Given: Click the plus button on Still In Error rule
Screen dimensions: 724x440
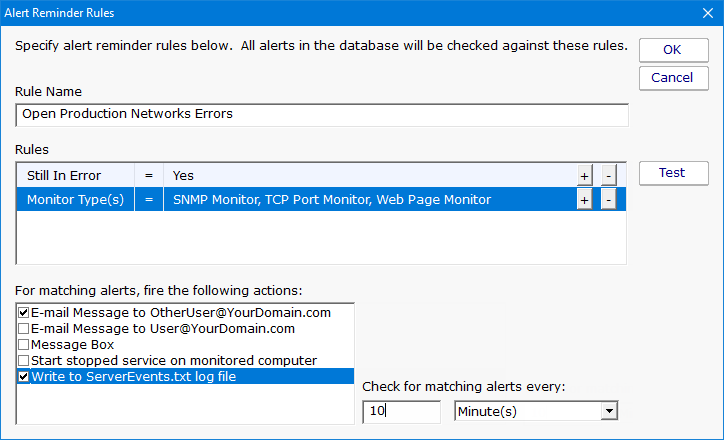Looking at the screenshot, I should (584, 176).
